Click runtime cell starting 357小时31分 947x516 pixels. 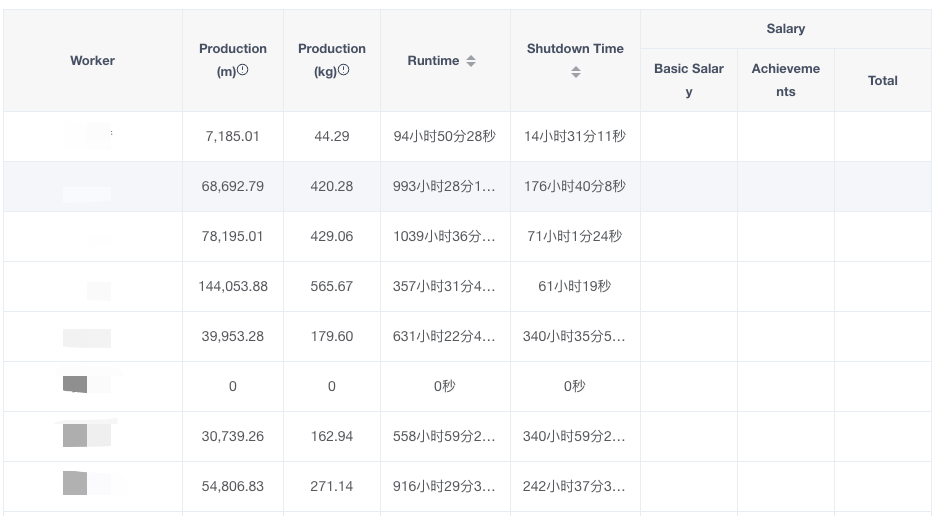[x=445, y=287]
